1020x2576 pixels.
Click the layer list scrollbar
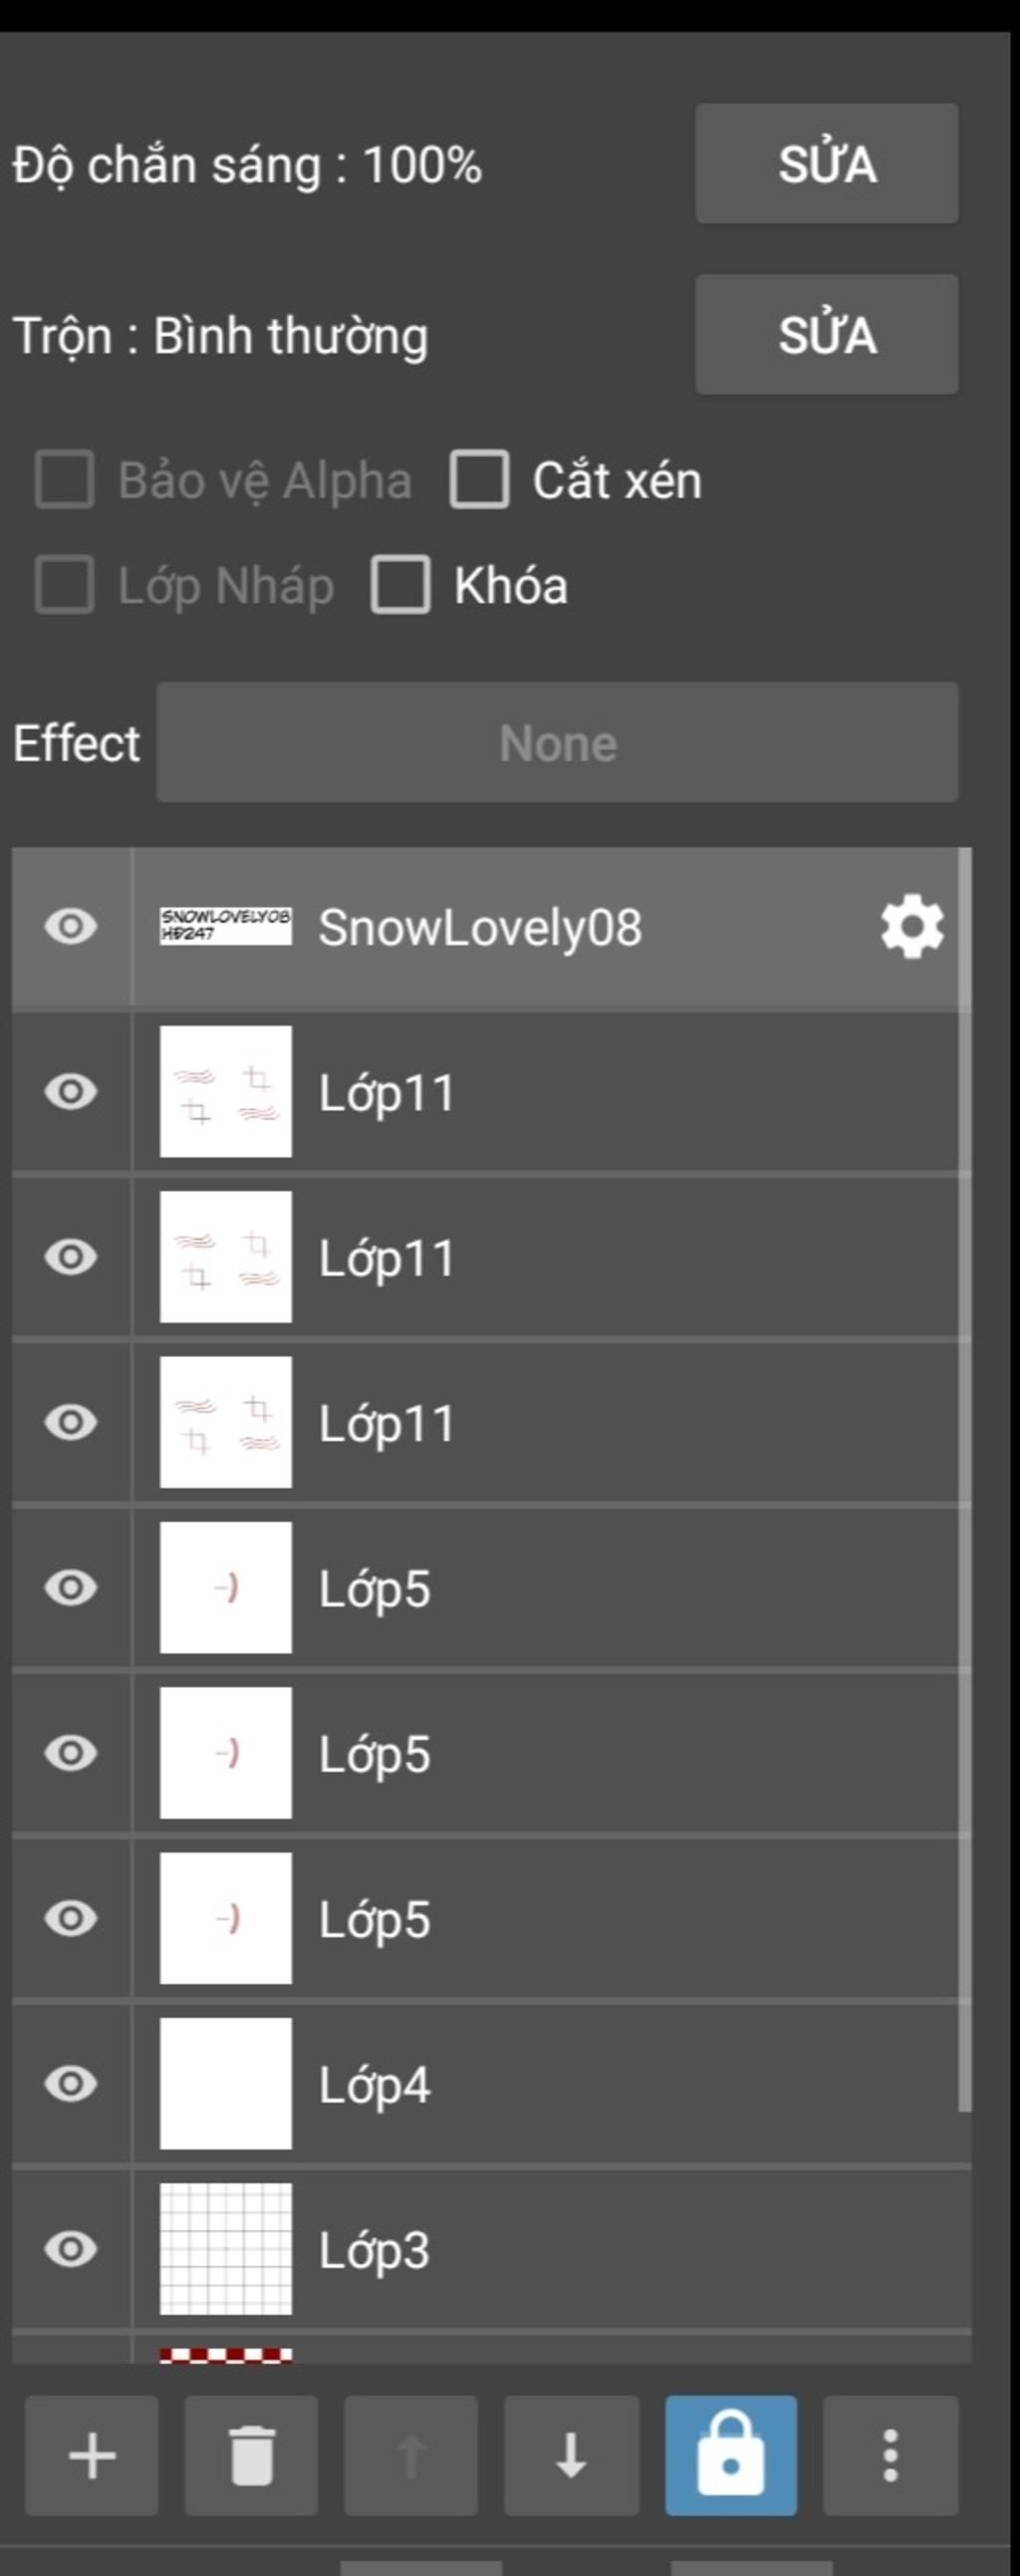point(965,1480)
